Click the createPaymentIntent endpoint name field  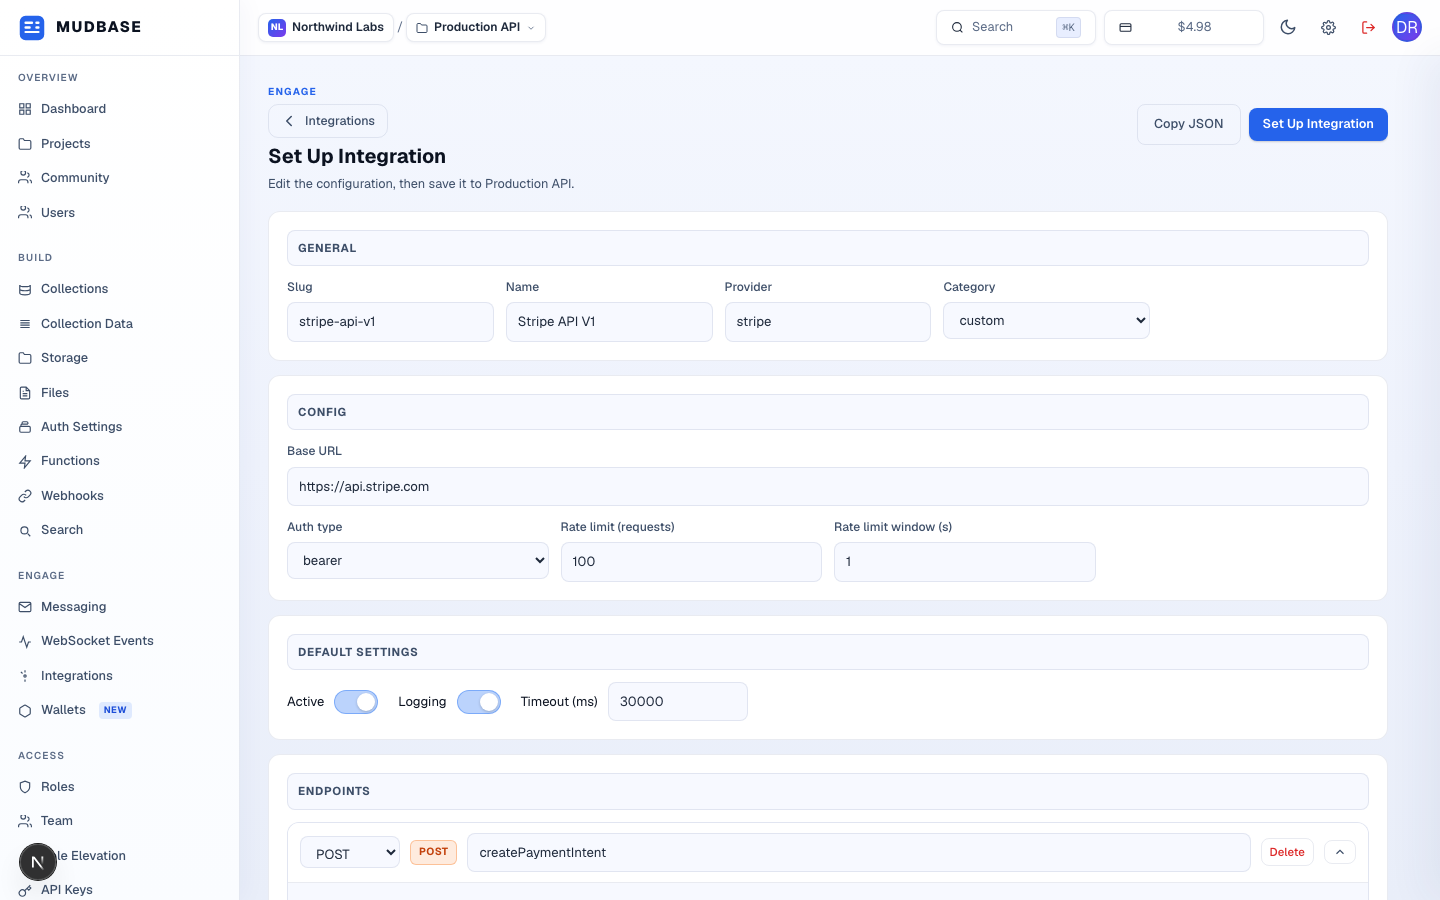coord(859,853)
